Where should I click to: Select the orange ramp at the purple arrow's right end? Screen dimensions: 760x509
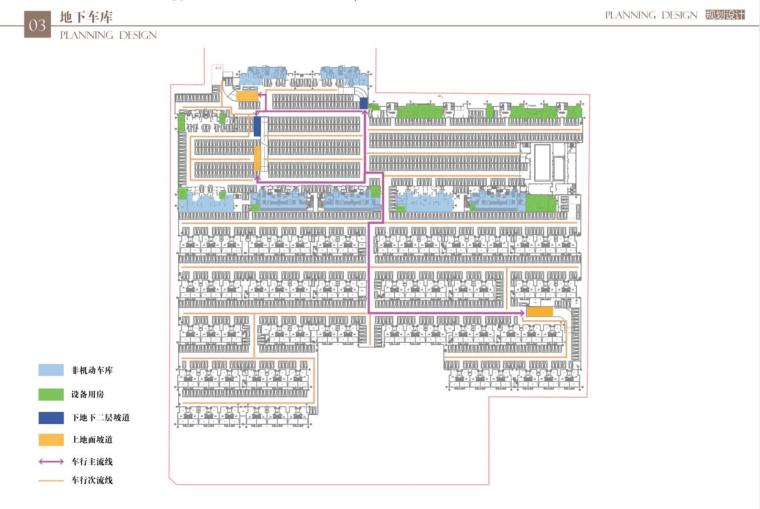point(540,313)
